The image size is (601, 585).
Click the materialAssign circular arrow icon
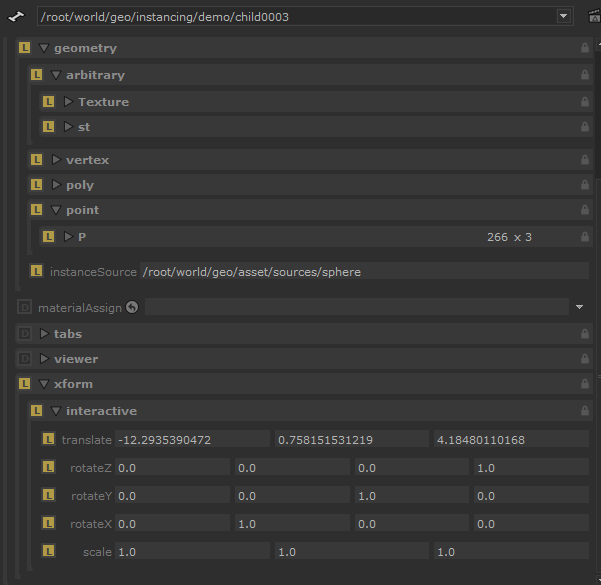point(132,307)
